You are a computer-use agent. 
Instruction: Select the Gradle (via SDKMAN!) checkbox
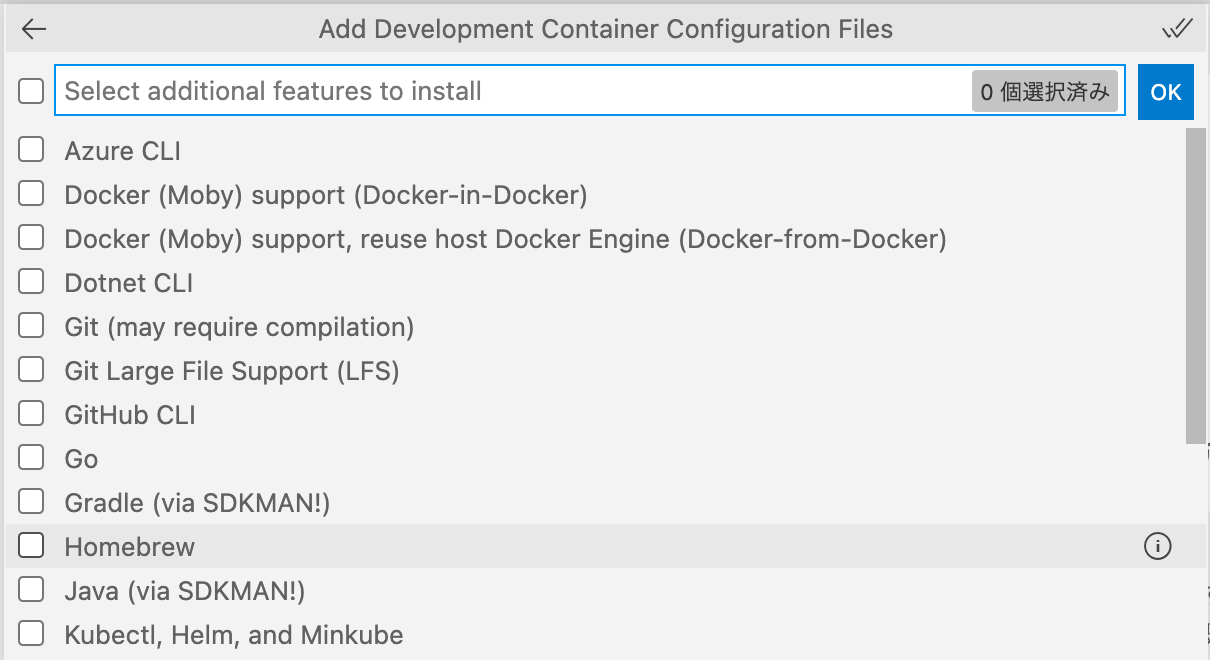31,502
